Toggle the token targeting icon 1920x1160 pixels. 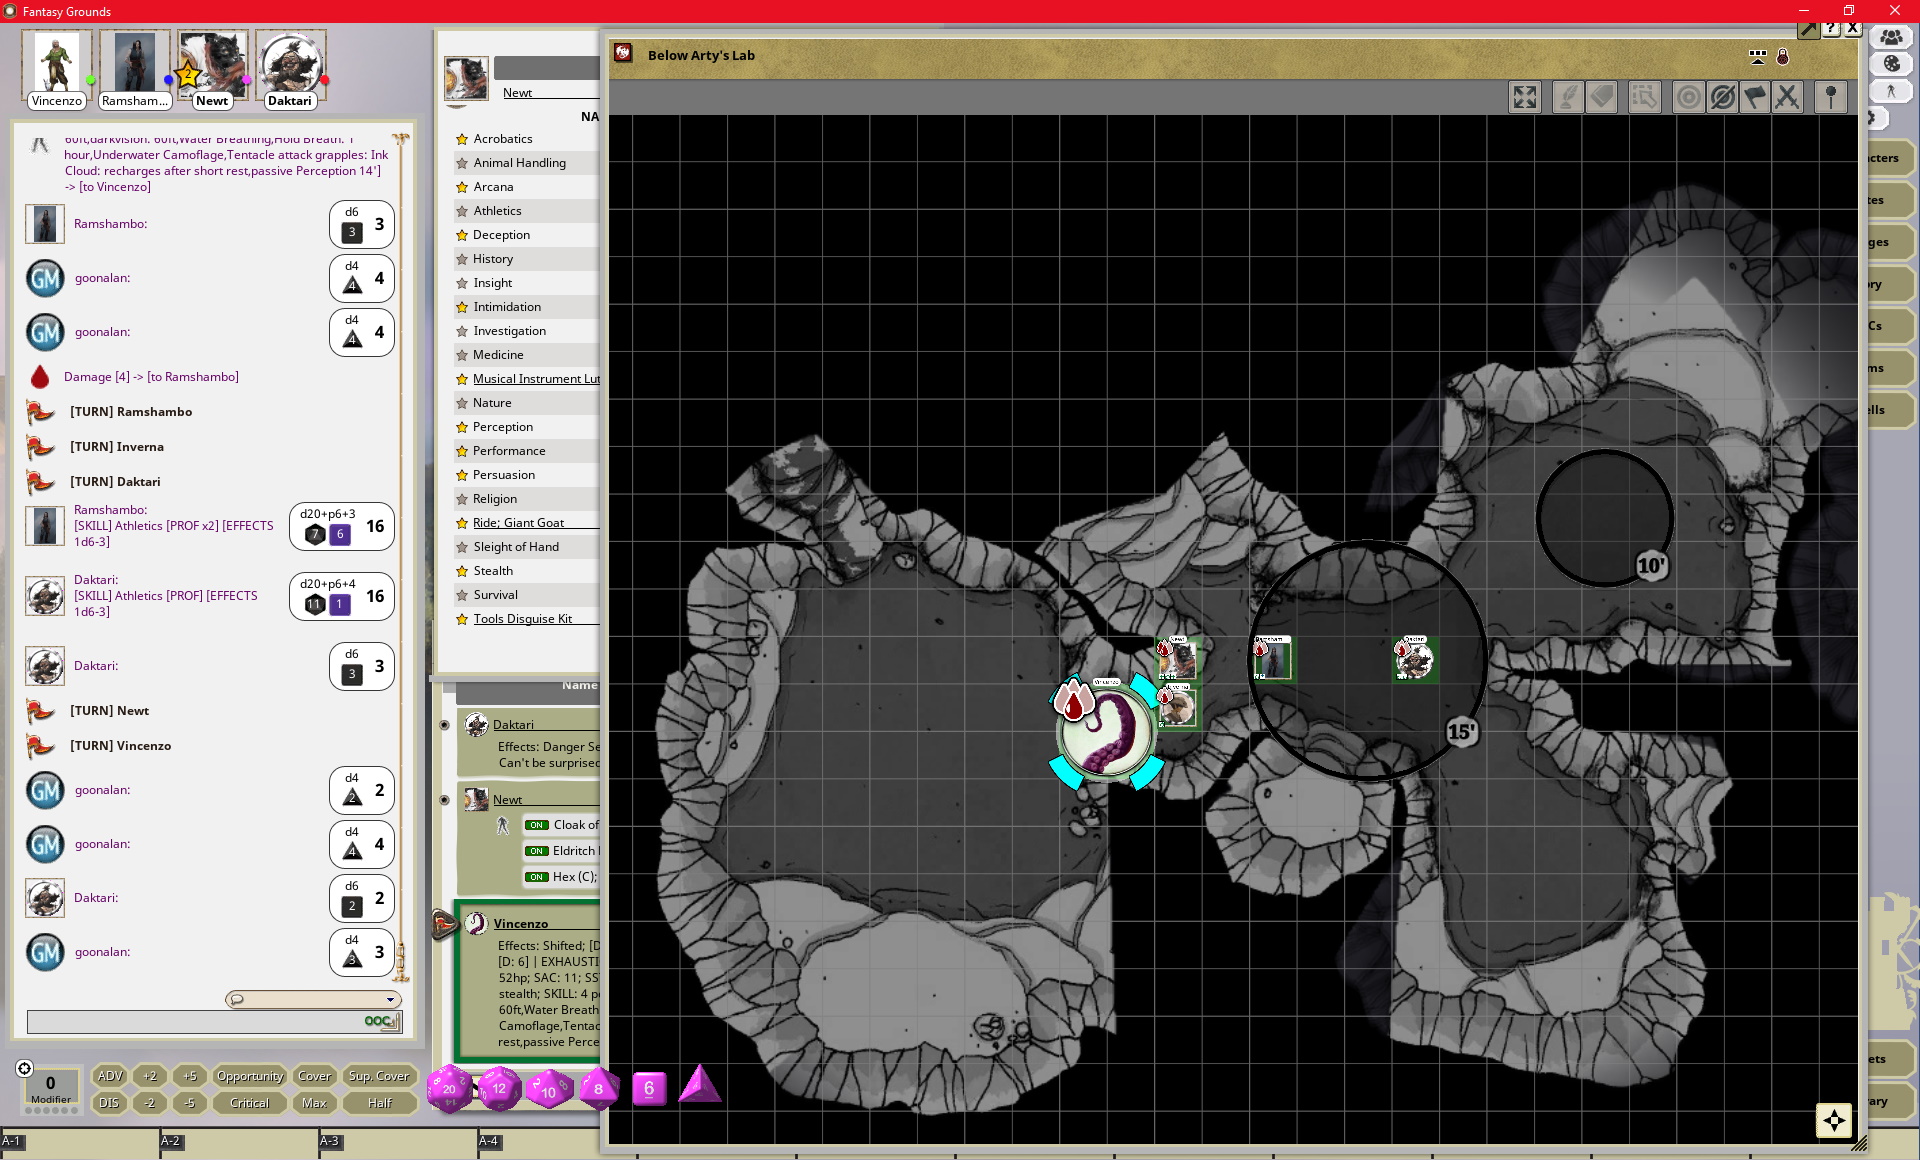(x=1689, y=97)
